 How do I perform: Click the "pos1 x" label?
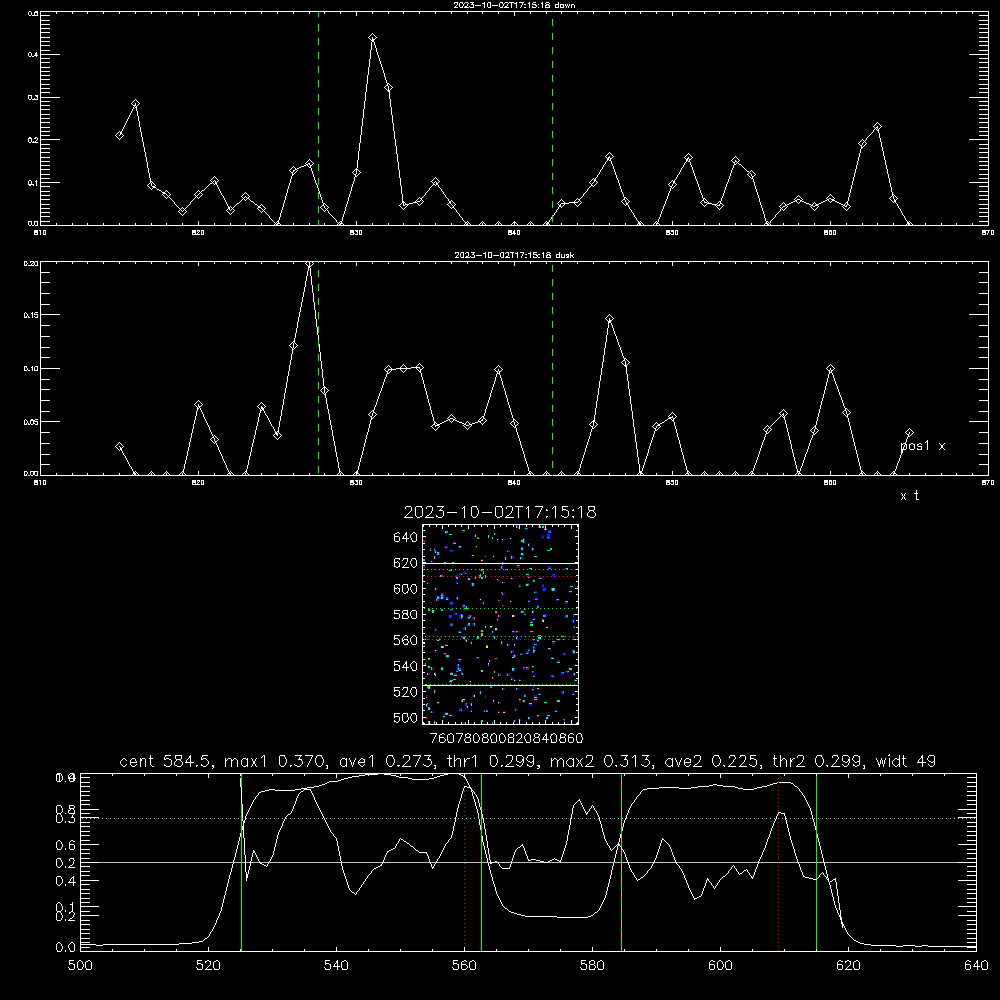[923, 446]
